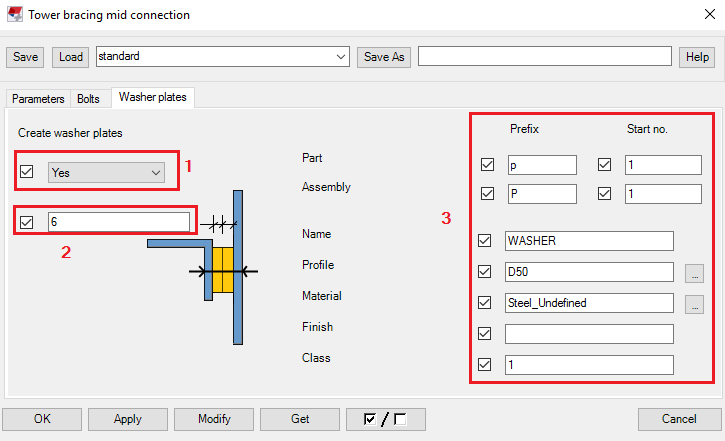Open the Material browse button next to Steel_Undefined
This screenshot has height=441, width=725.
[695, 303]
